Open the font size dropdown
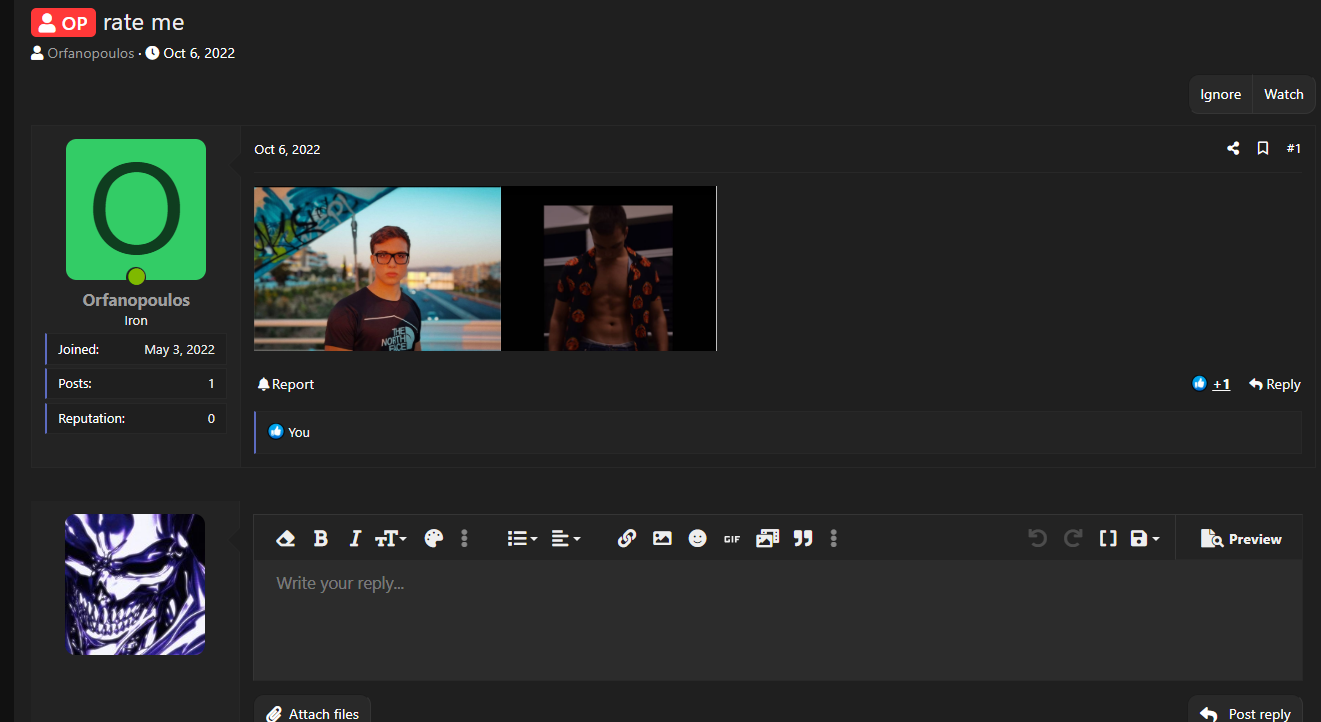Image resolution: width=1321 pixels, height=722 pixels. pos(390,539)
